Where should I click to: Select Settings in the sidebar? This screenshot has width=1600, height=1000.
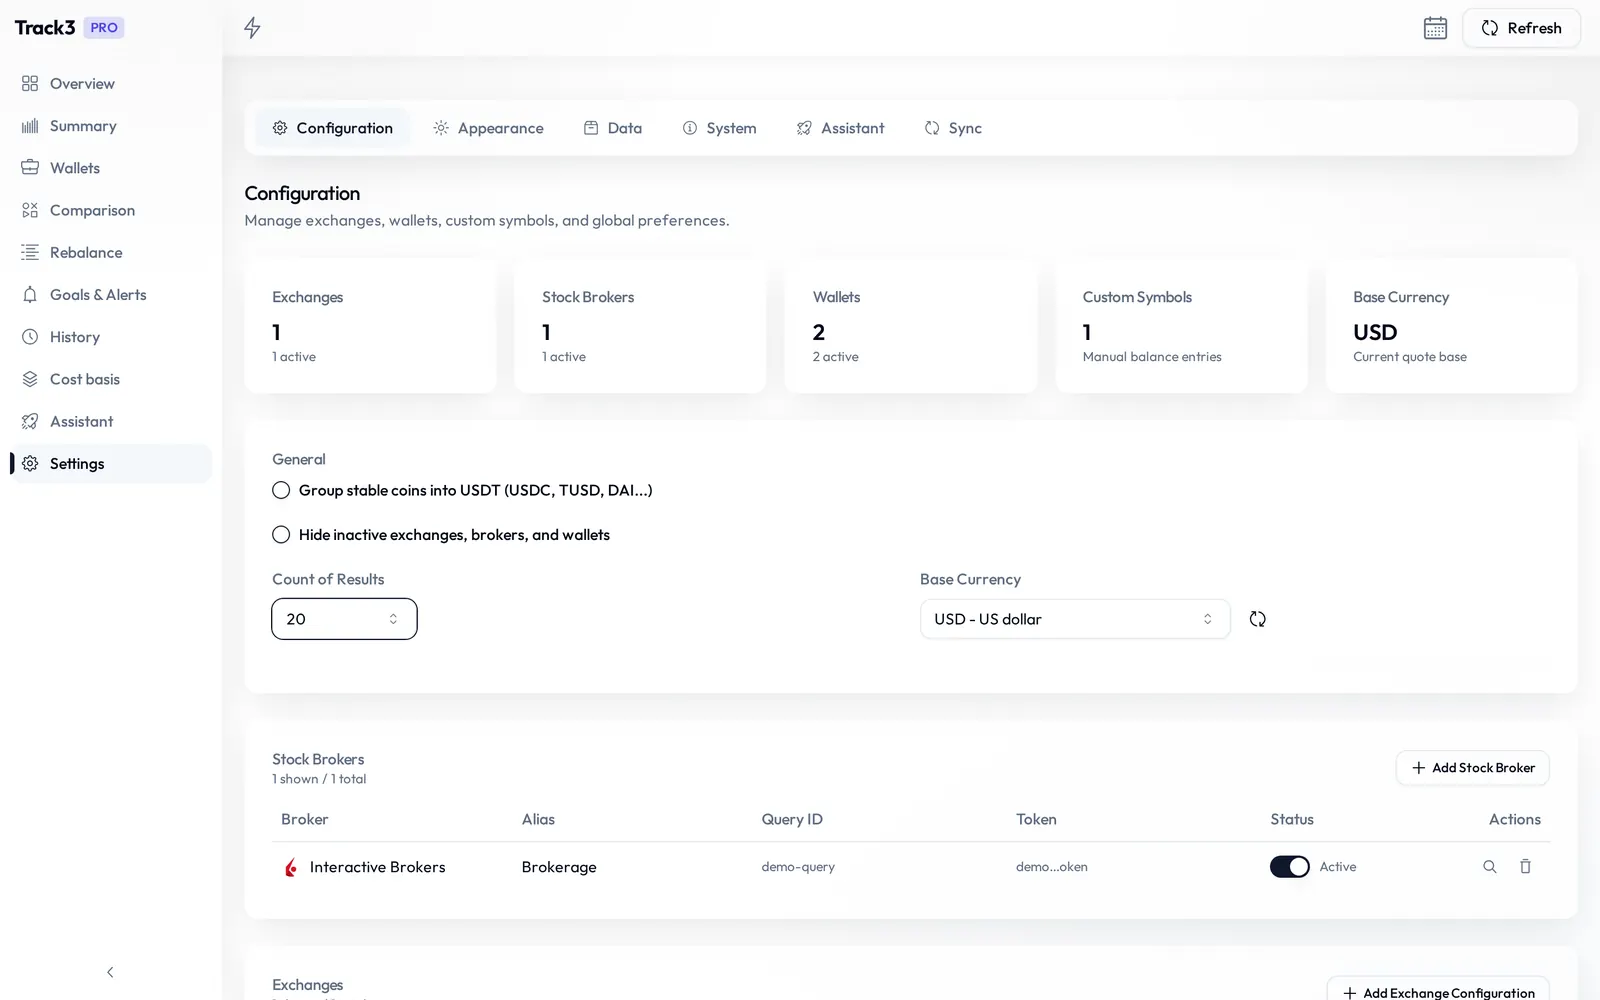pos(110,464)
